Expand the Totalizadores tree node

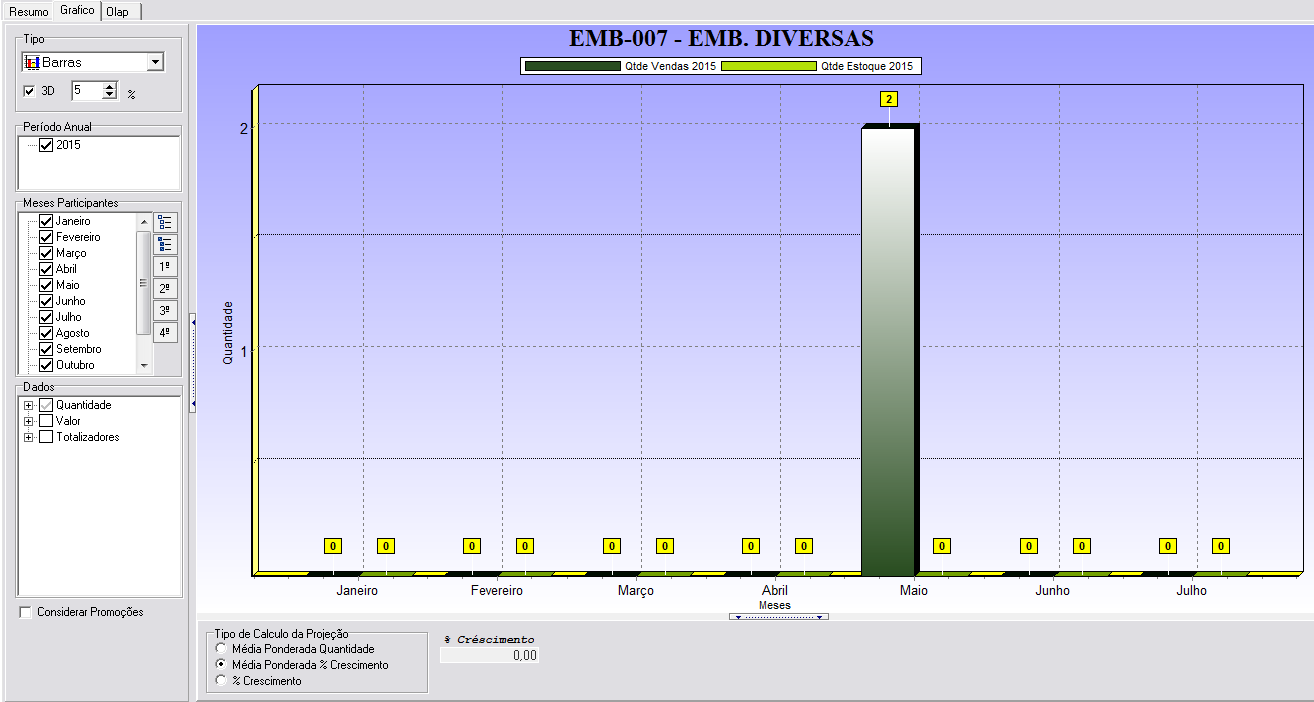pyautogui.click(x=29, y=437)
